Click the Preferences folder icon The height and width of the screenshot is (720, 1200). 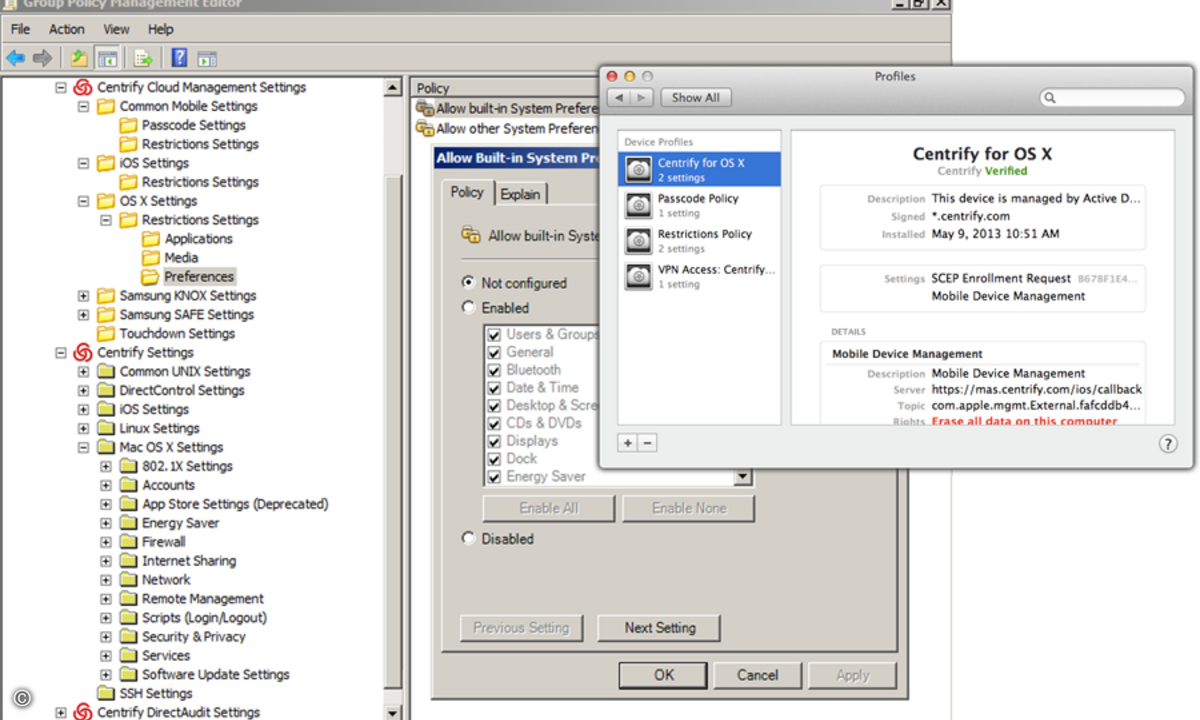coord(151,276)
